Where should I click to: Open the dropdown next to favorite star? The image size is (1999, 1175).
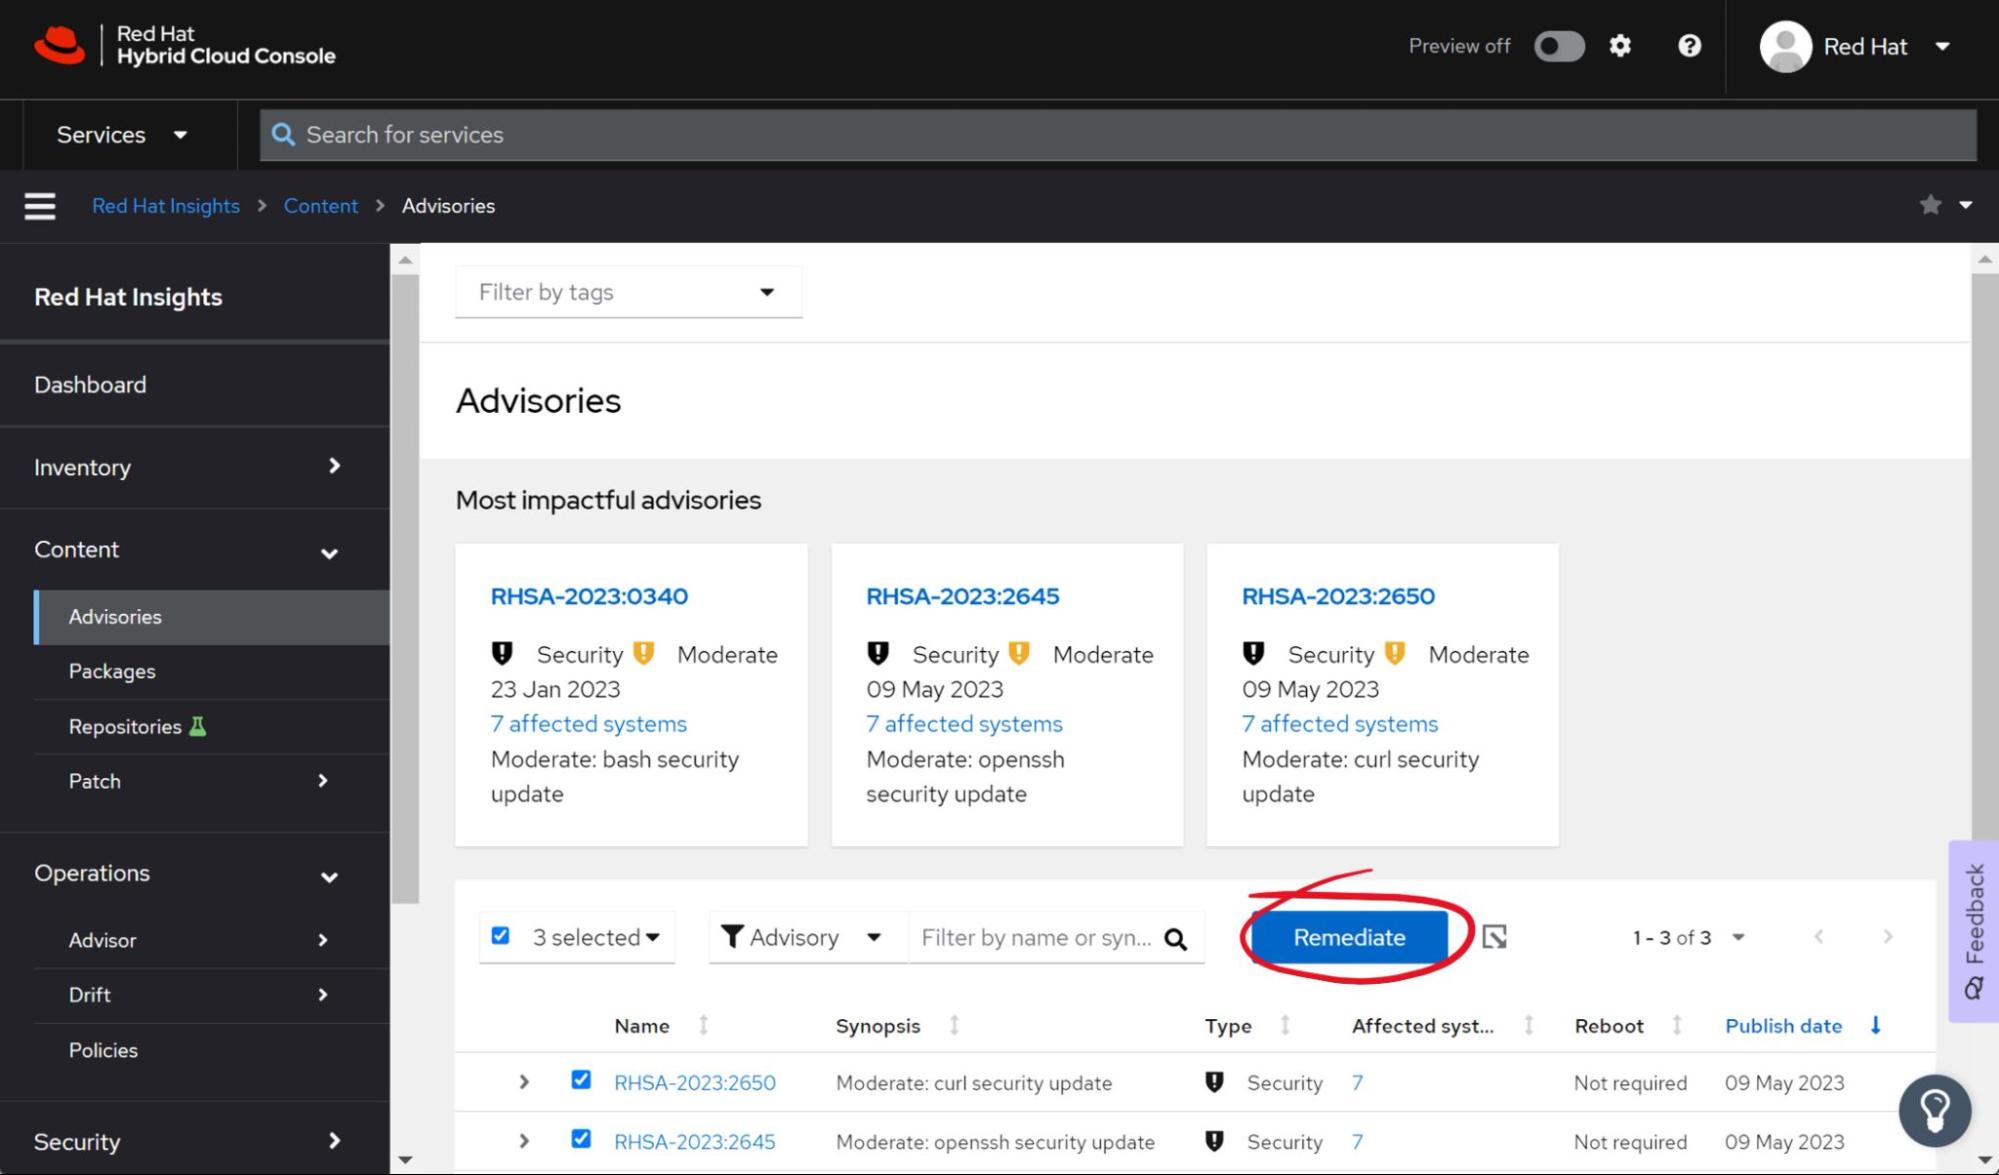tap(1965, 205)
